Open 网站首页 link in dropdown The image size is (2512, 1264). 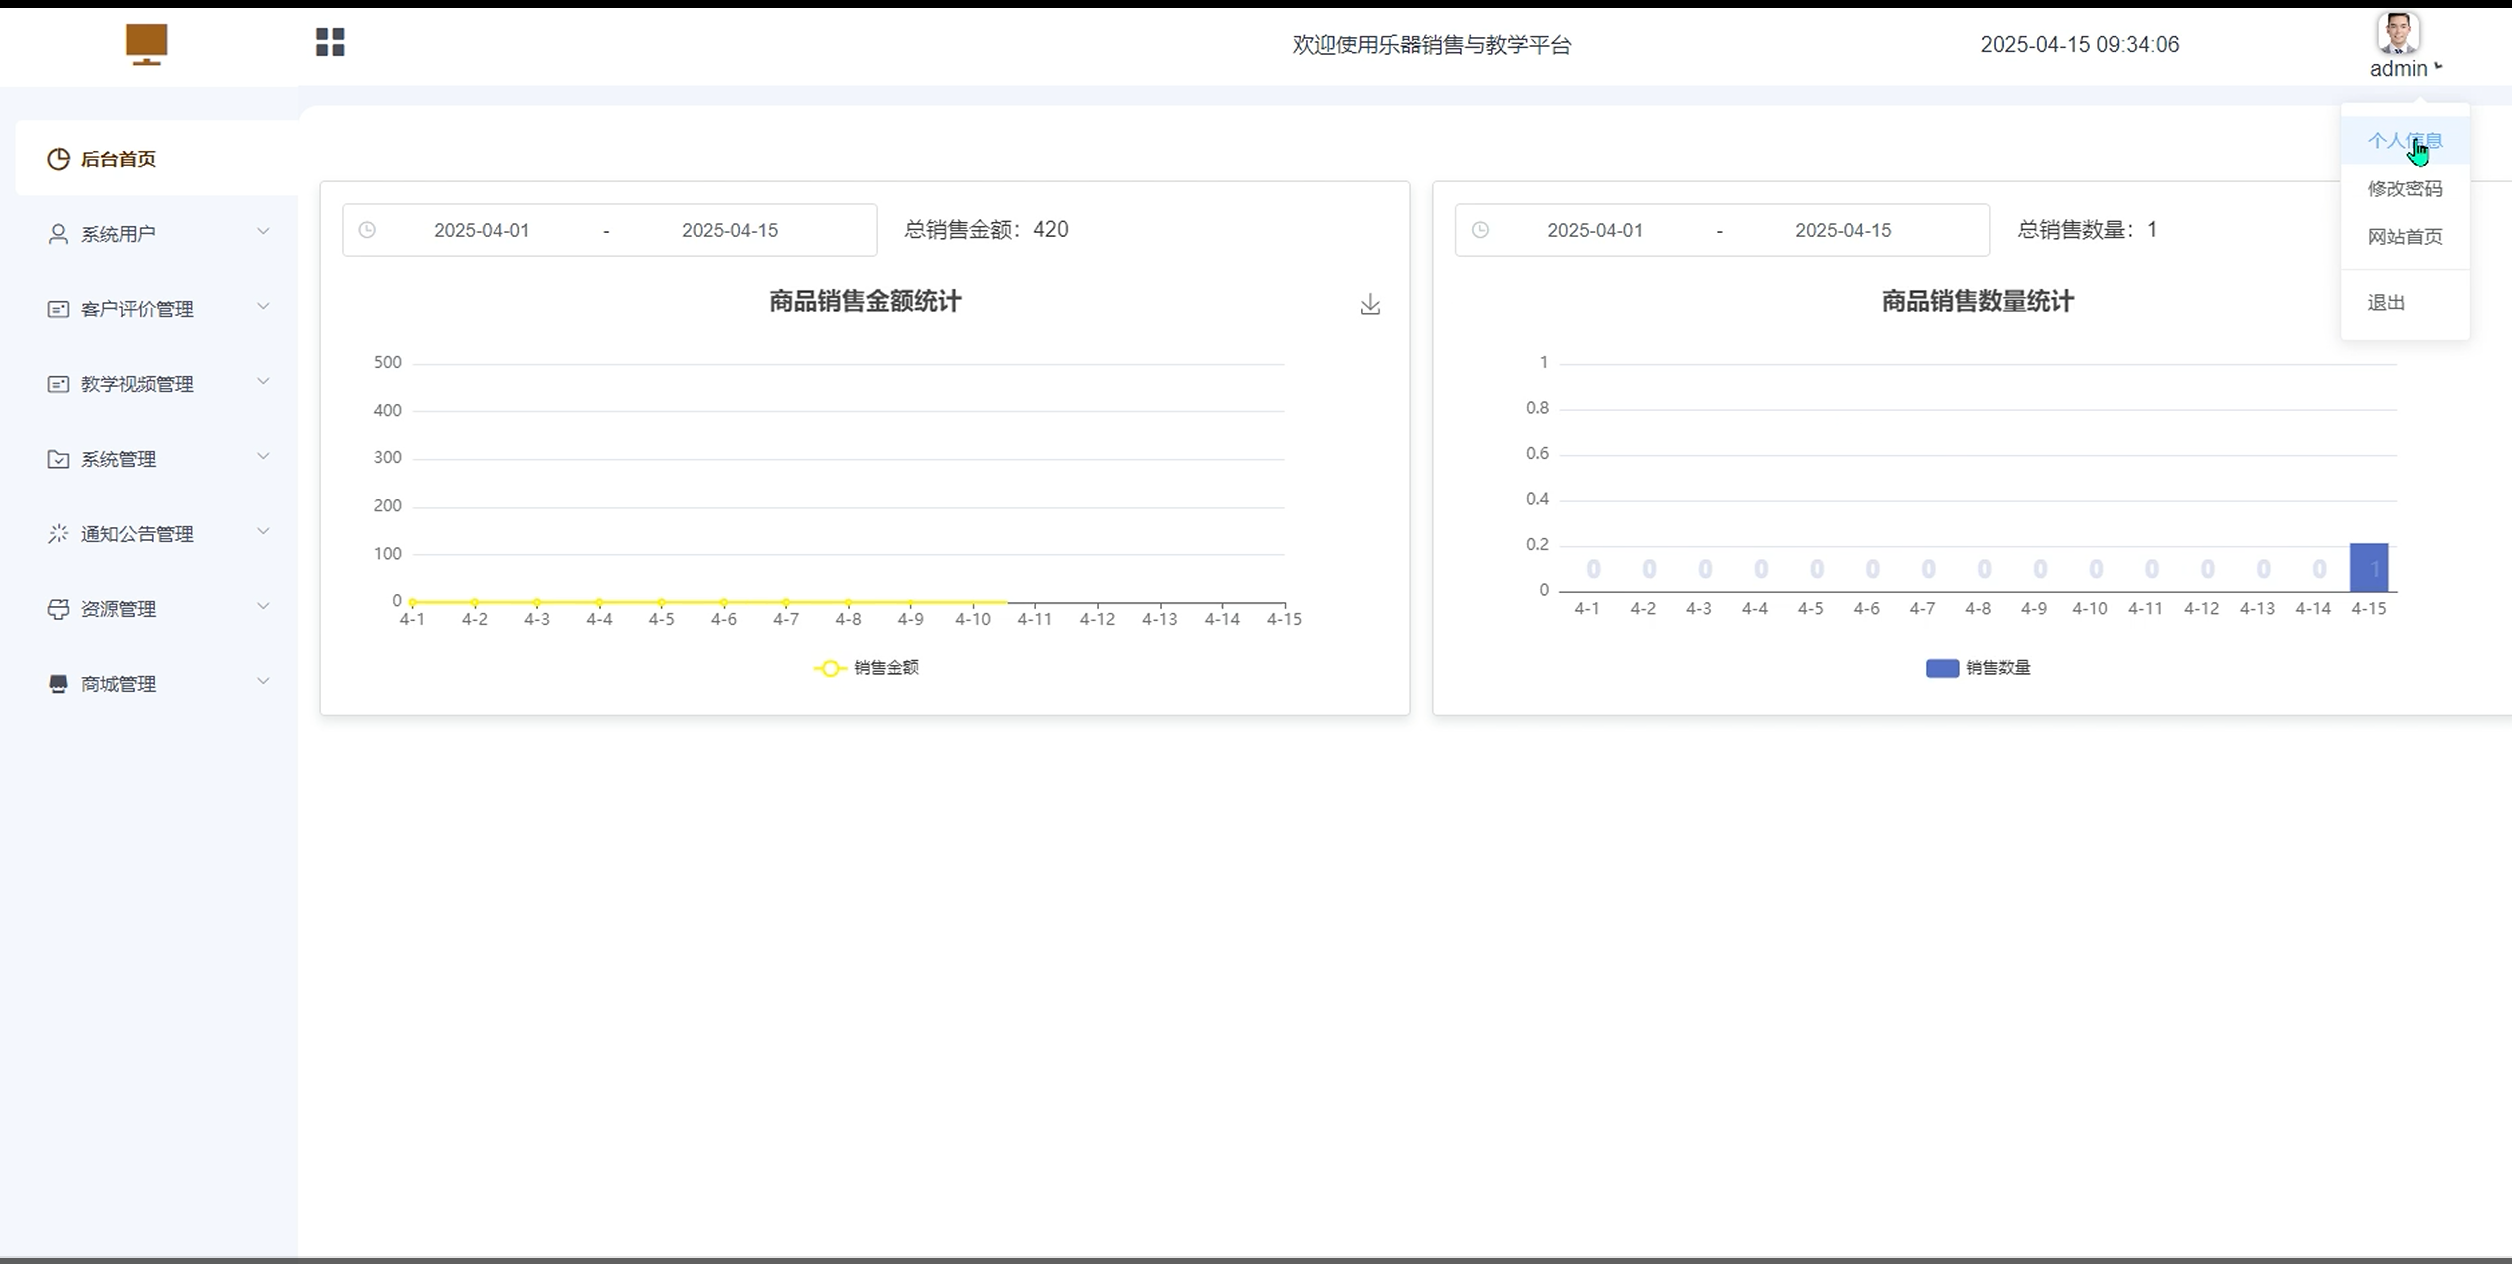(2404, 237)
